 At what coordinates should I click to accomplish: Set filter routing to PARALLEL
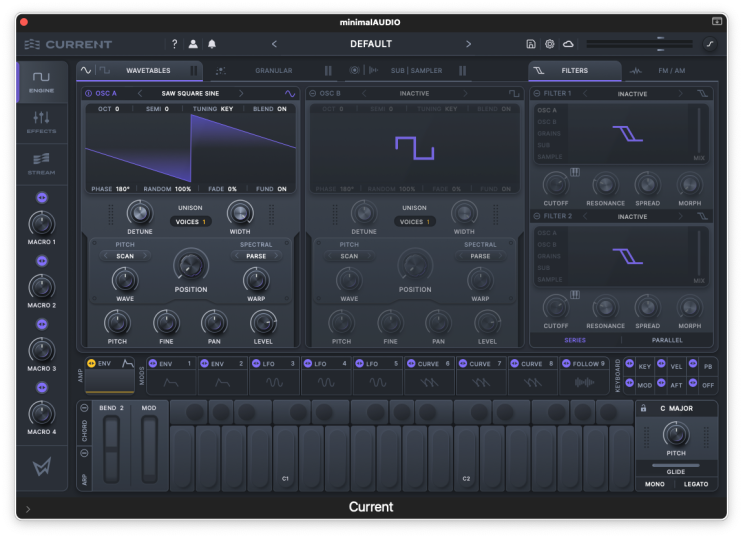667,340
